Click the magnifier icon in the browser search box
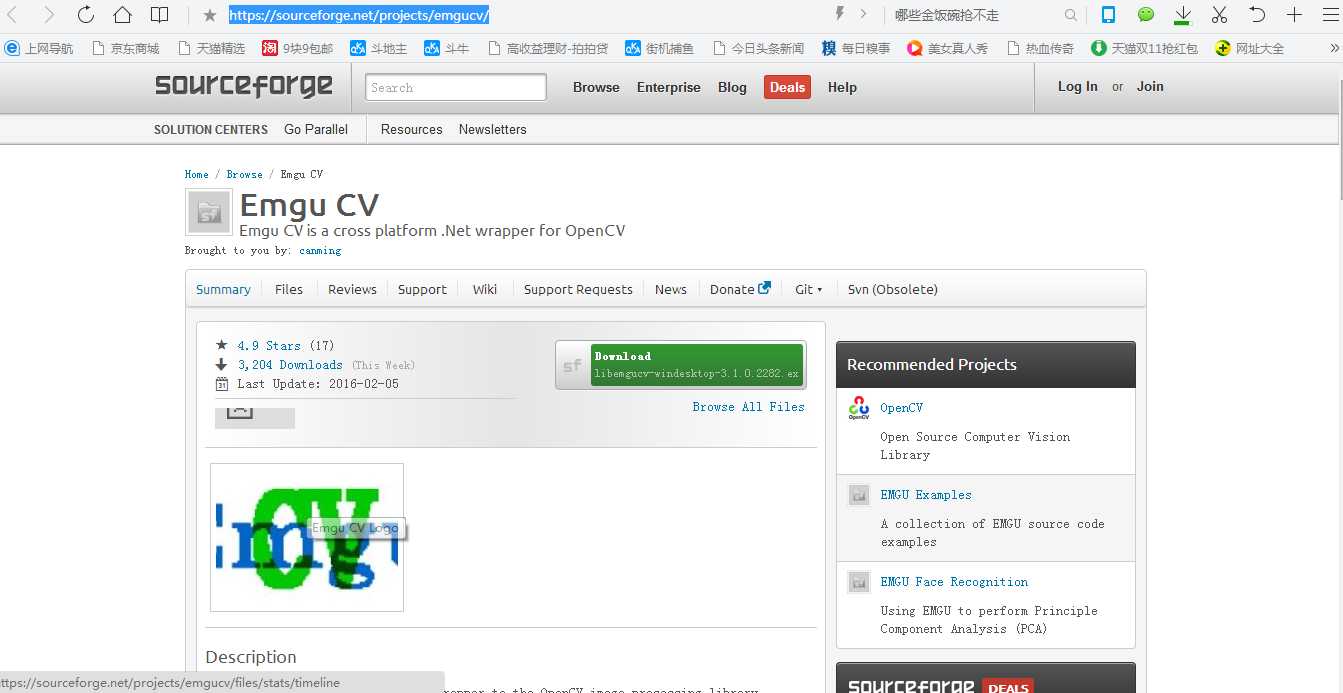This screenshot has height=693, width=1343. [1071, 15]
